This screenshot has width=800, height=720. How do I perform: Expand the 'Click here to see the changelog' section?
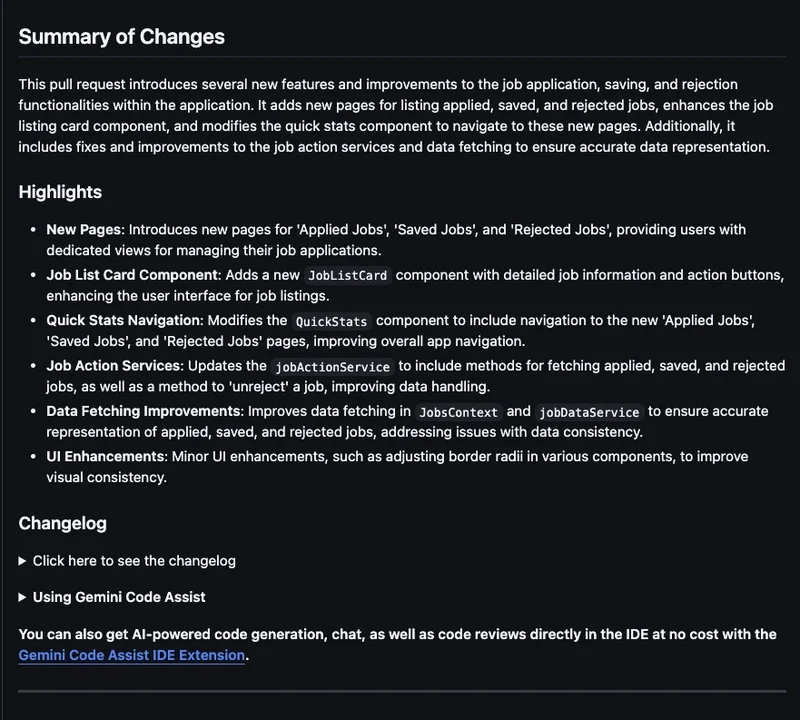[x=134, y=561]
